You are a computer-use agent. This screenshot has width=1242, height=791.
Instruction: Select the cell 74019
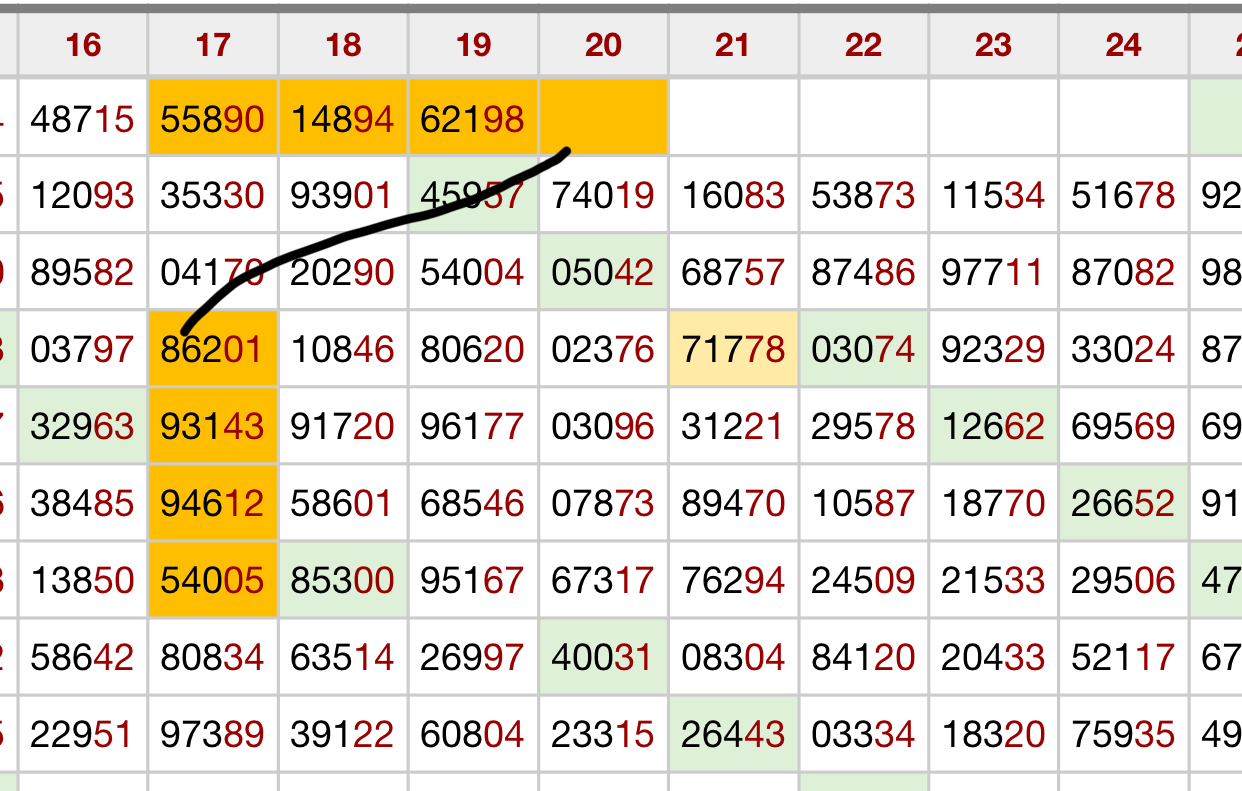point(603,195)
